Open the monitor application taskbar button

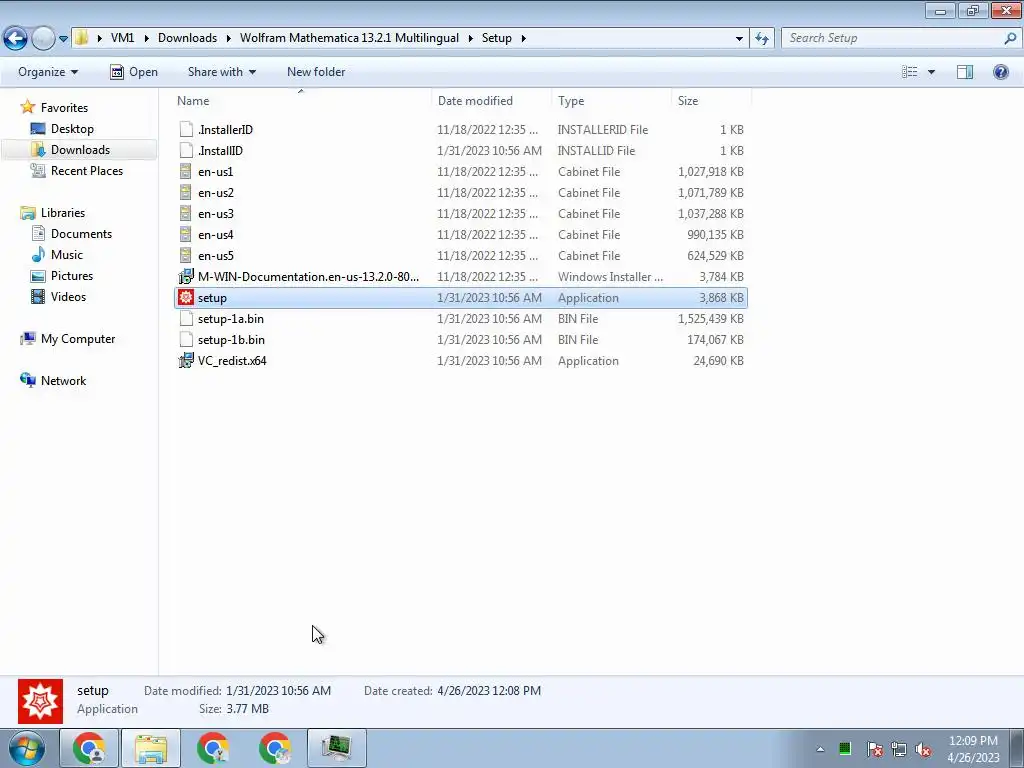(x=336, y=748)
